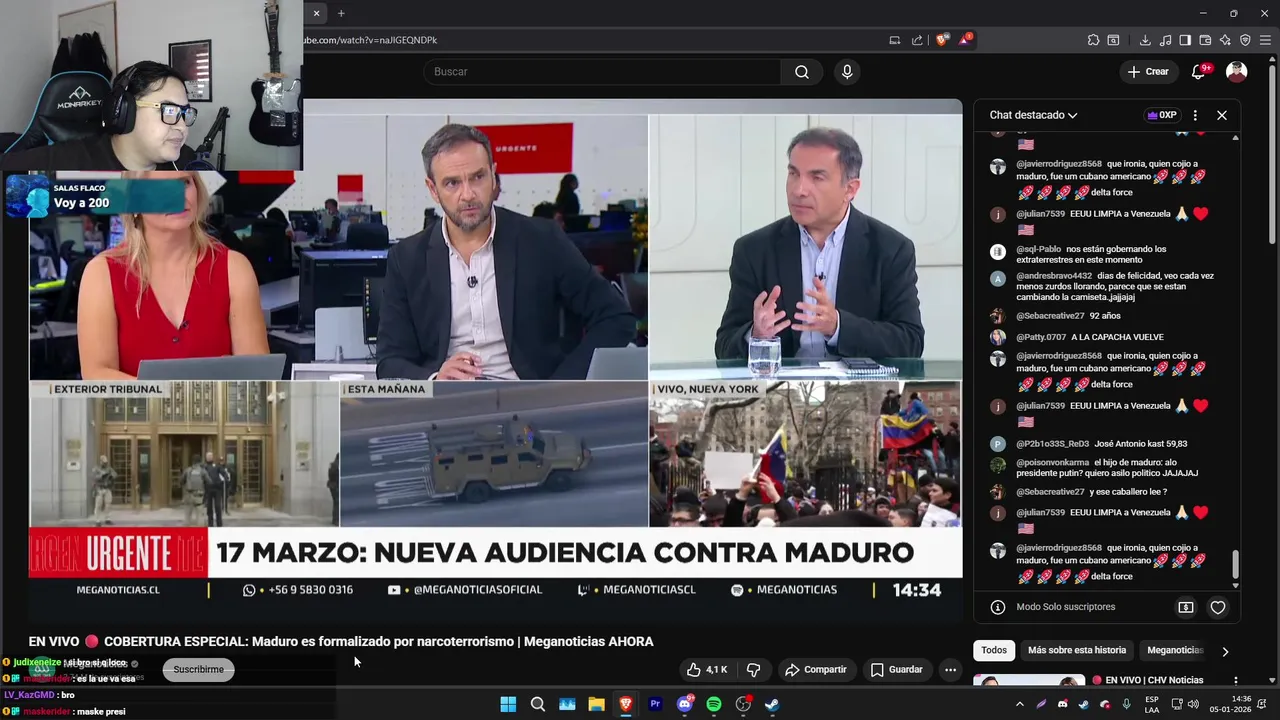This screenshot has width=1280, height=720.
Task: Click username @javierrodriguez8568 in top chat message
Action: (1059, 164)
